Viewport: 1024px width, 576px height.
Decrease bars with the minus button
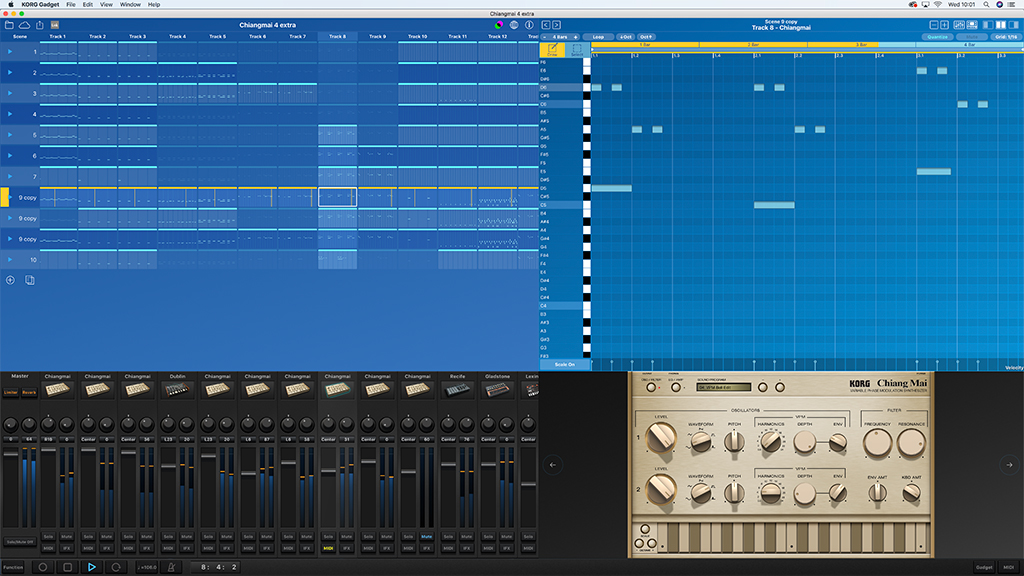pos(545,37)
